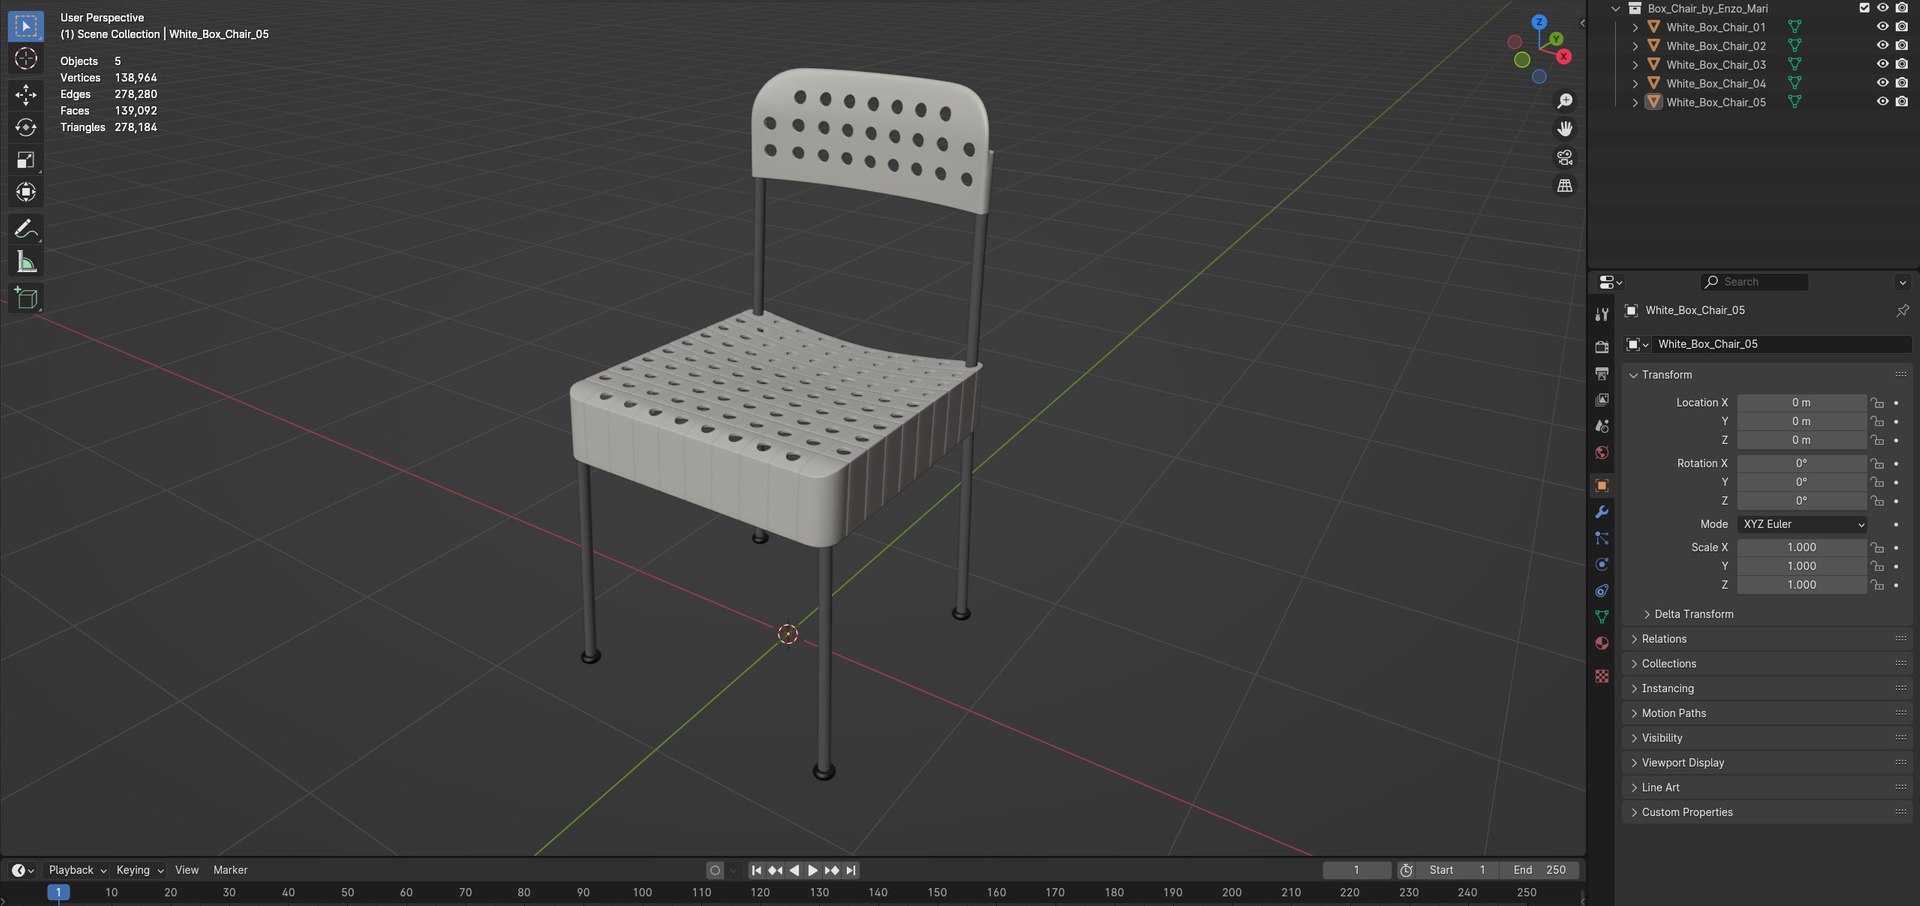
Task: Open the World properties tab icon
Action: [x=1602, y=453]
